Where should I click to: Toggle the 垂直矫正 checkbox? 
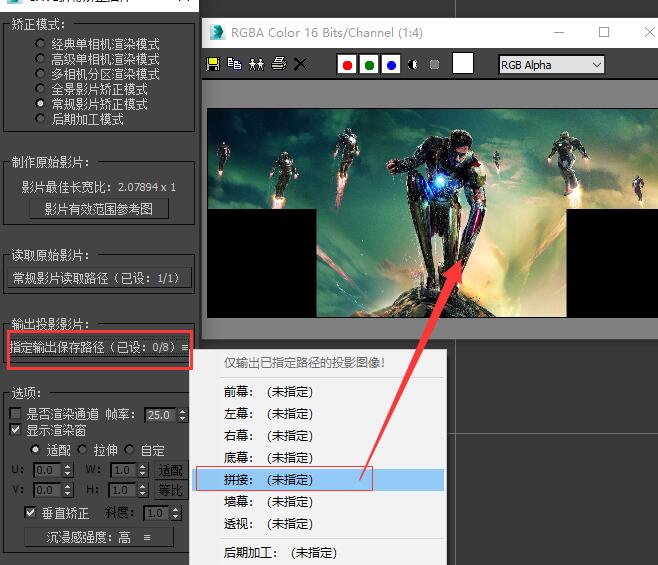tap(30, 513)
